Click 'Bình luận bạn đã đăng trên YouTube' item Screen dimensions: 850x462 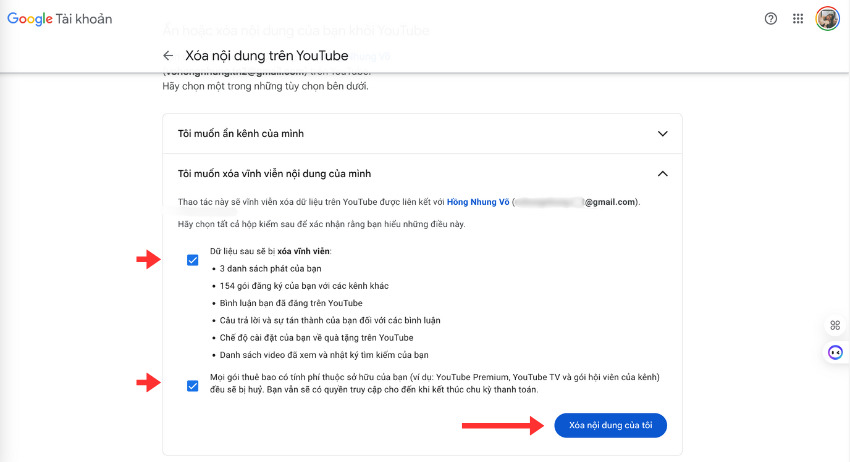[291, 303]
